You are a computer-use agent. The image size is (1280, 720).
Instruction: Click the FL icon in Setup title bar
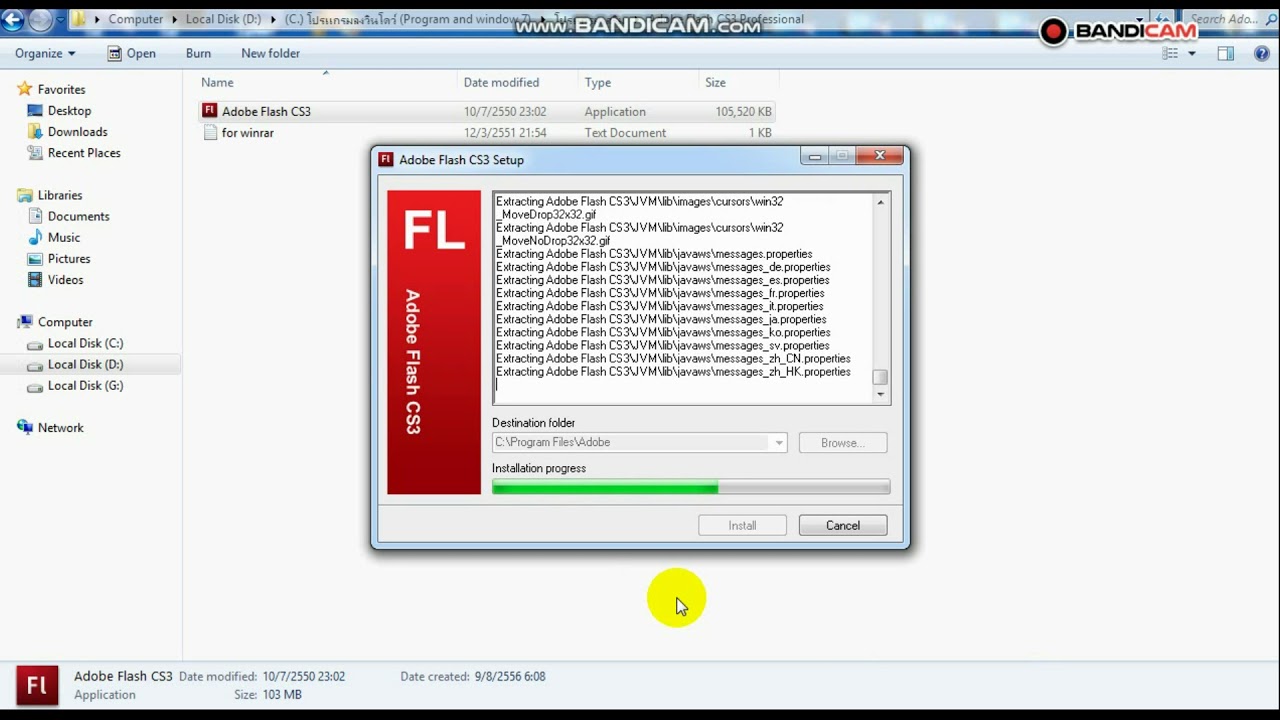pos(386,159)
